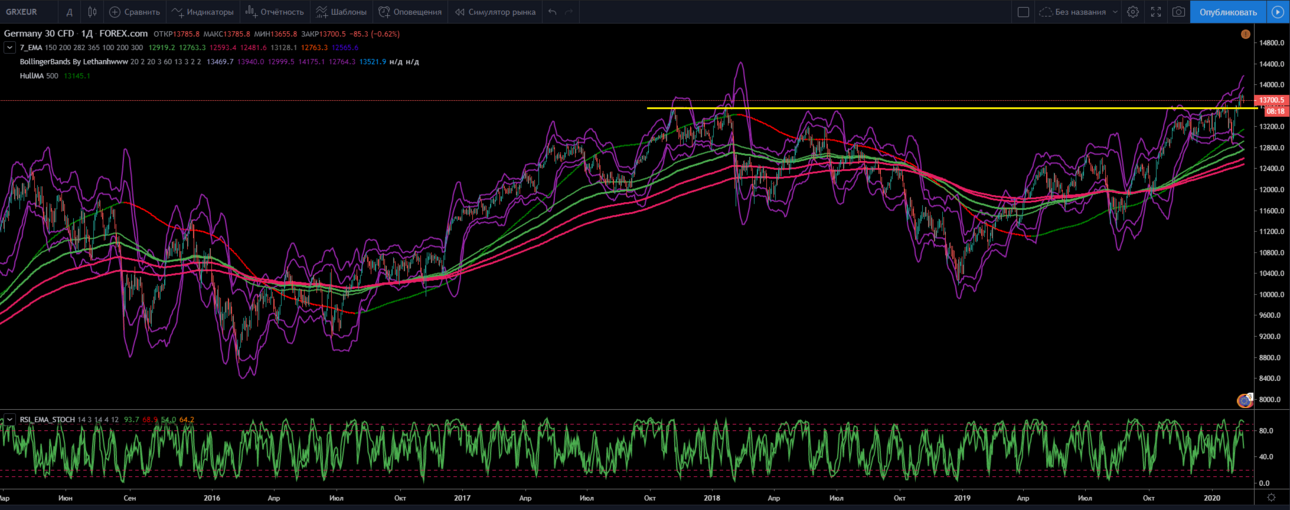Screen dimensions: 1290x510
Task: Open the Индикаторы indicators dialog
Action: 203,12
